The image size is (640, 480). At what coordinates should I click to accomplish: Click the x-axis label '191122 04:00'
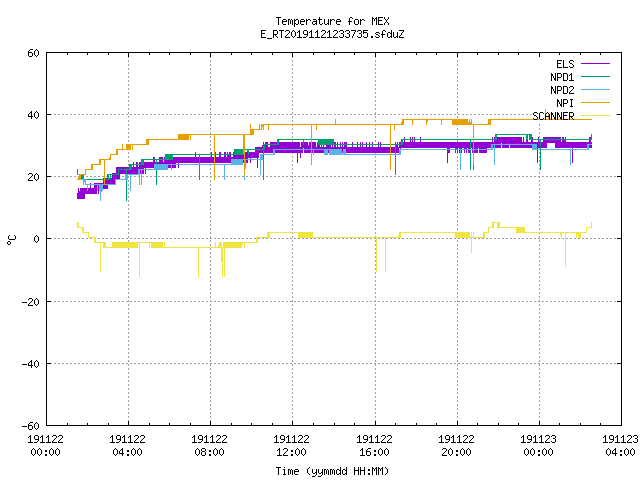[x=127, y=446]
